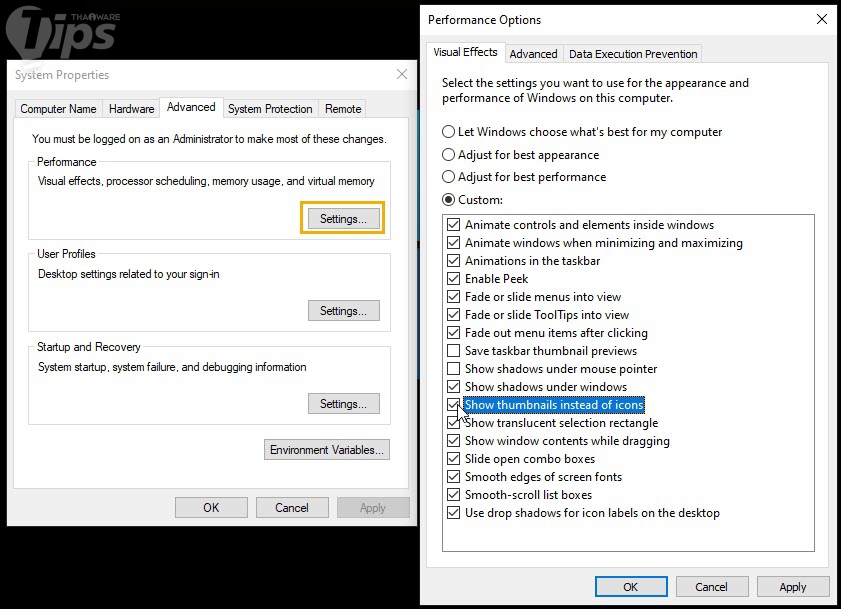Select Let Windows choose what's best option
Screen dimensions: 841x609
coord(448,131)
